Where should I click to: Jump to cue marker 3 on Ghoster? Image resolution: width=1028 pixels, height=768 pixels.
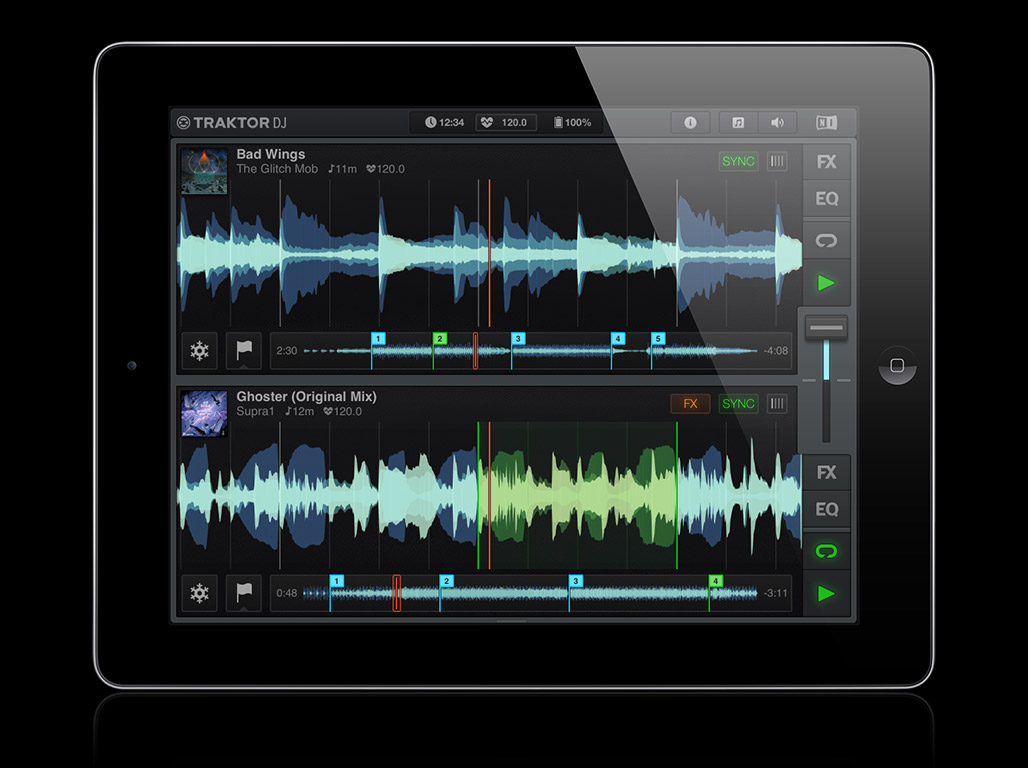click(x=575, y=581)
